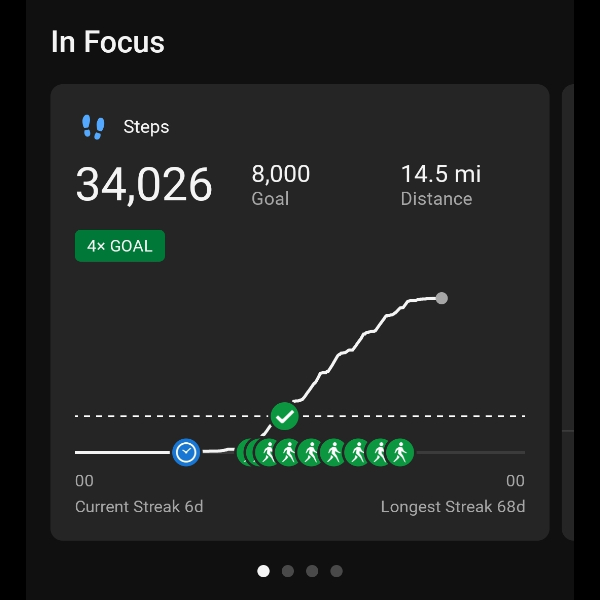Click the 14.5 mi Distance value
600x600 pixels.
pos(440,174)
